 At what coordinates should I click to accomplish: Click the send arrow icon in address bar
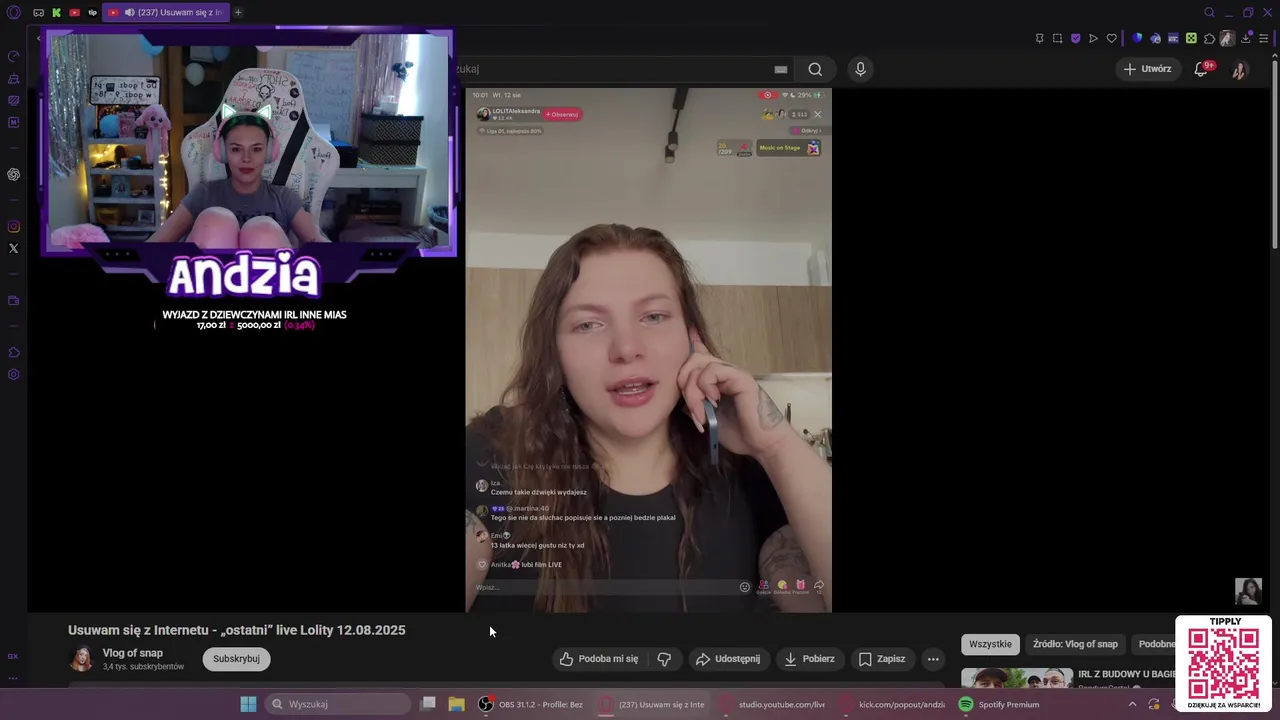[x=1093, y=39]
